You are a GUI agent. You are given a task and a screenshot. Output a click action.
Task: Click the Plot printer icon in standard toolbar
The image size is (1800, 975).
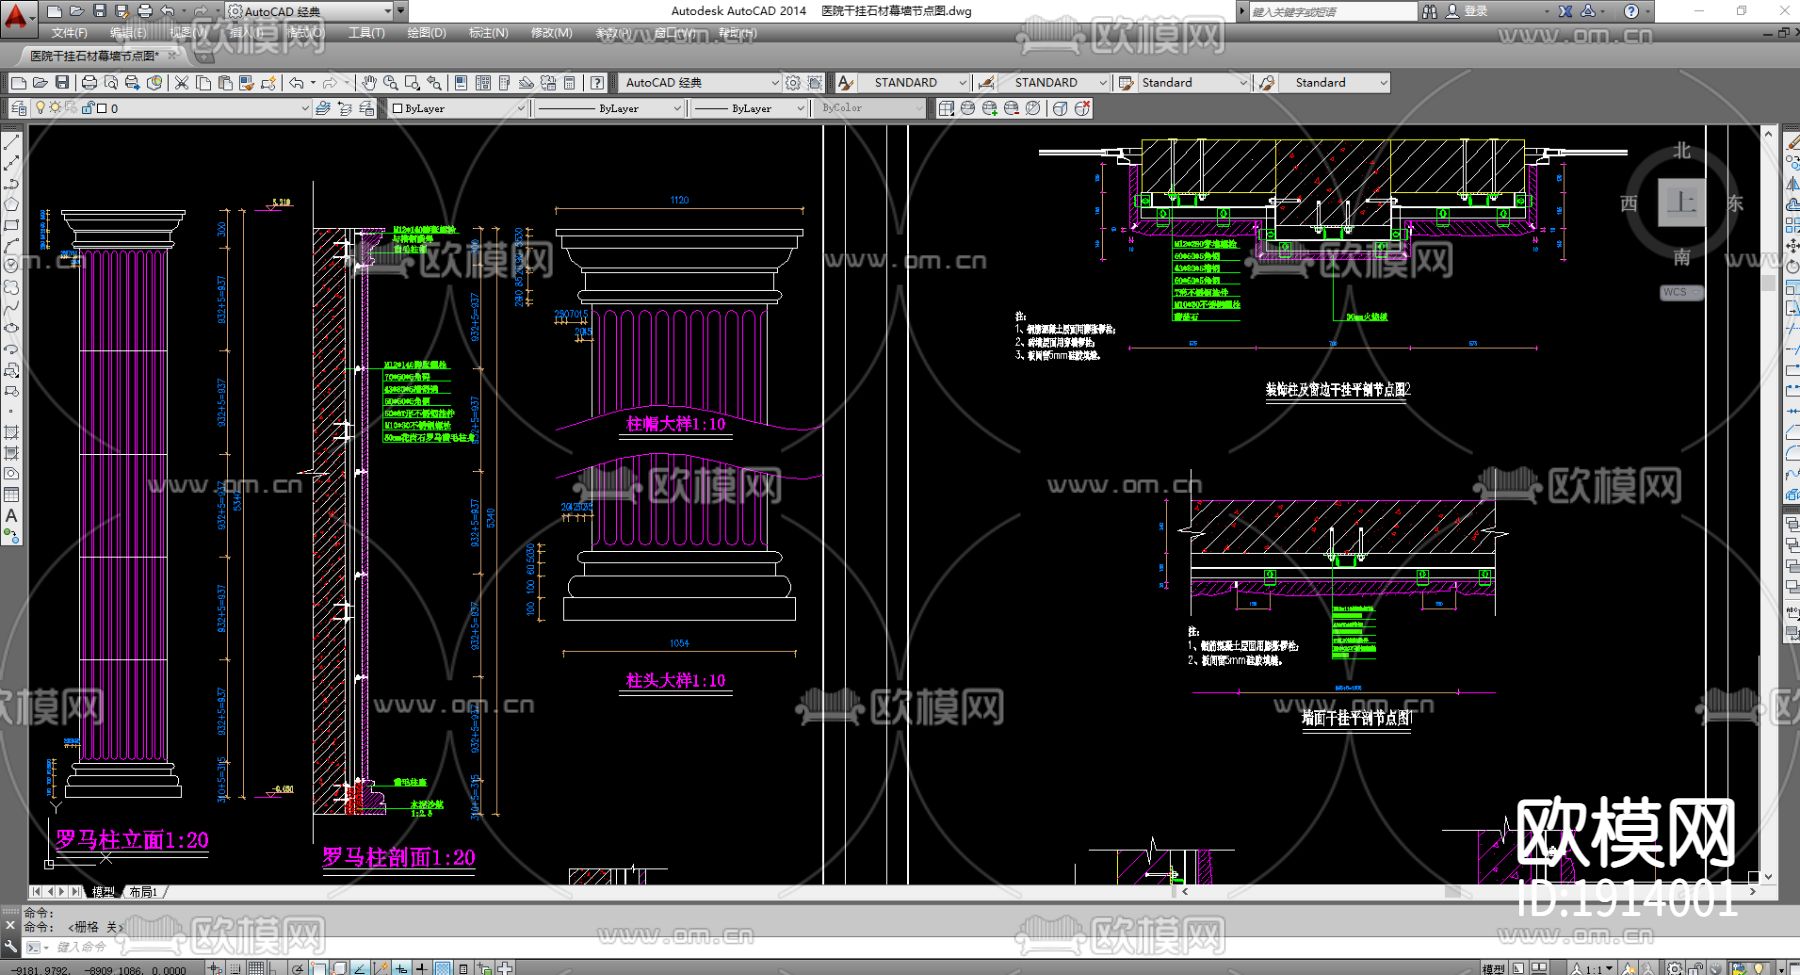coord(89,83)
